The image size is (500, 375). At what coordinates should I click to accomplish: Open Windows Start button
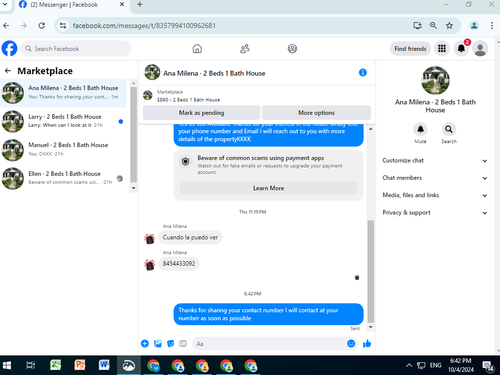7,365
